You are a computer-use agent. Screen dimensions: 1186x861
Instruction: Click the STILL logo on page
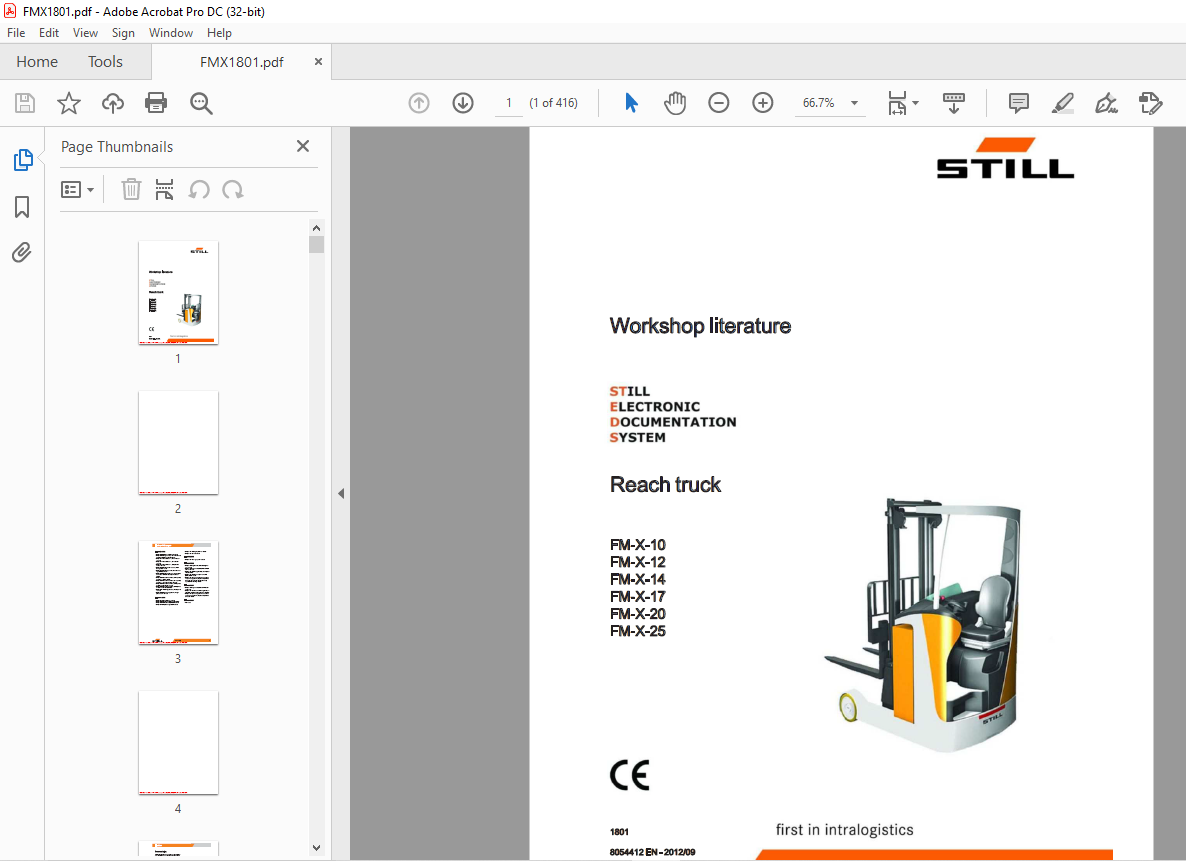[x=1005, y=158]
